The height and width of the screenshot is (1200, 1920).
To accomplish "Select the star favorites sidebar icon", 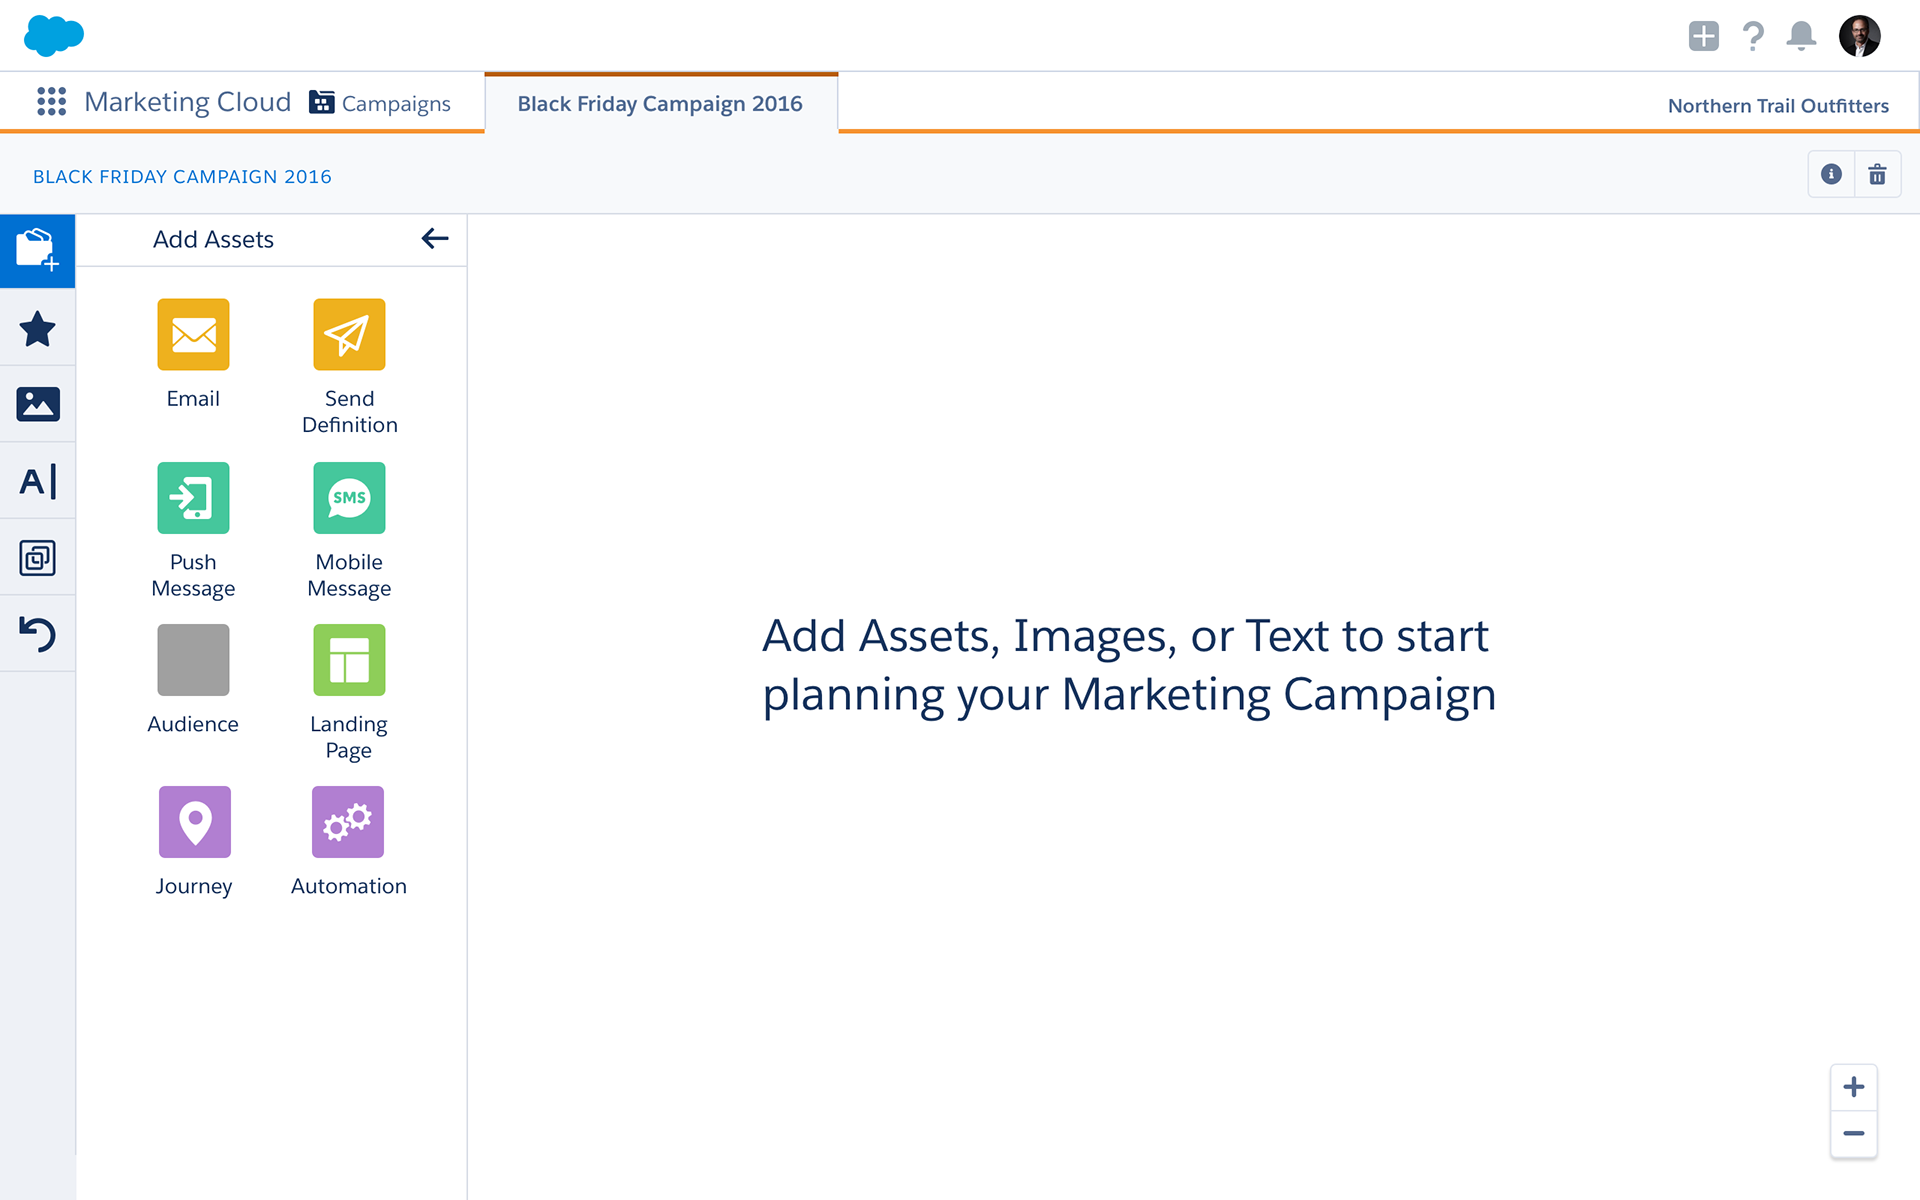I will click(x=38, y=328).
